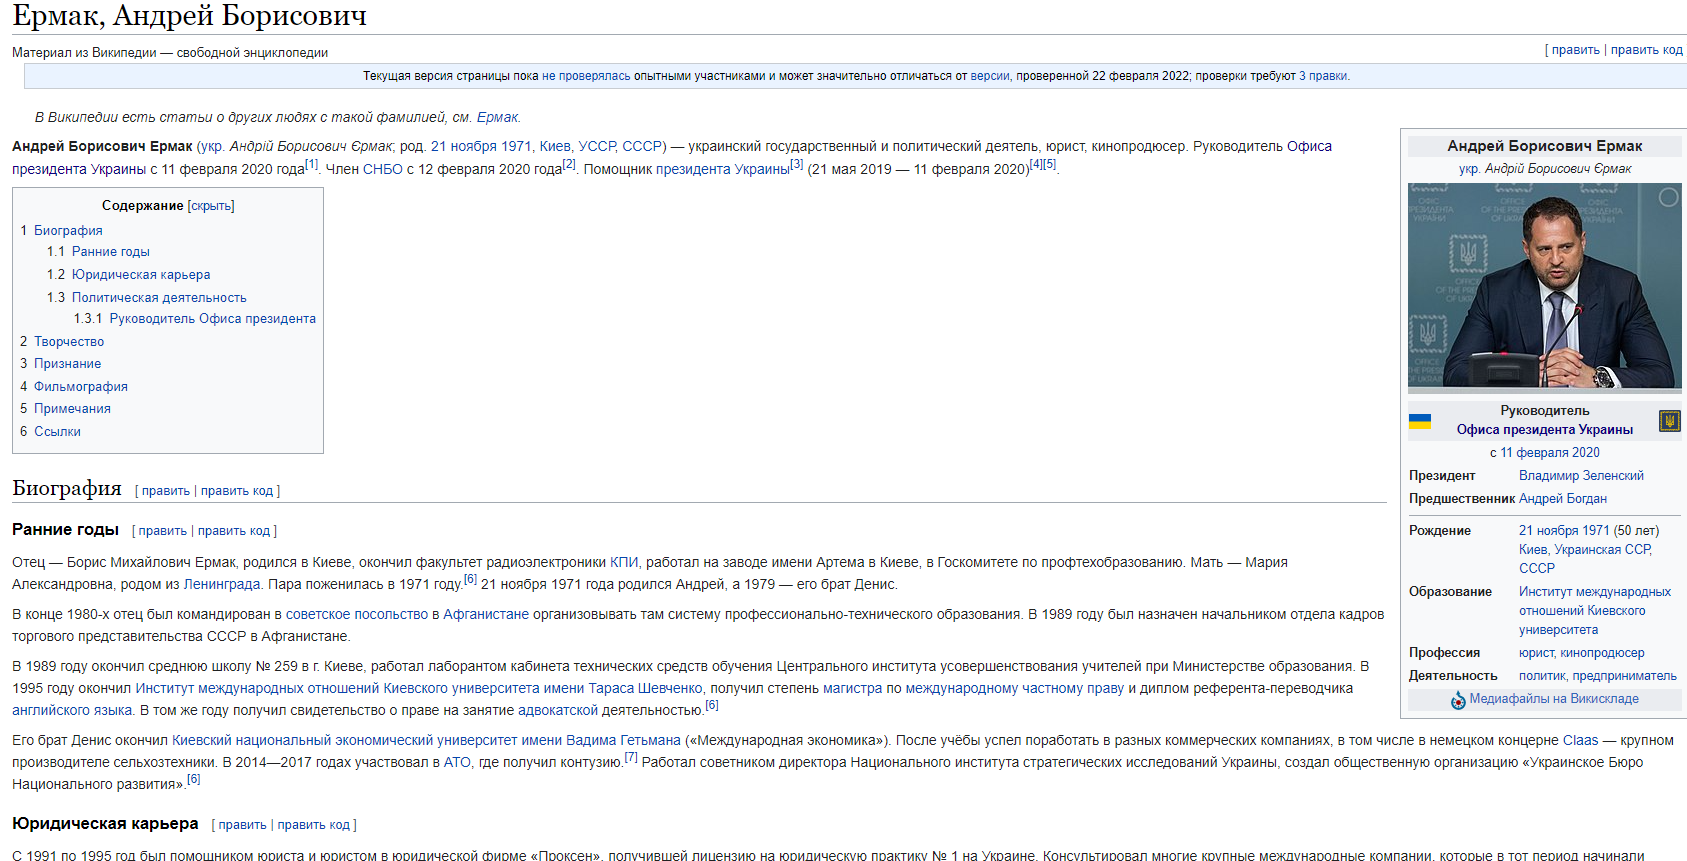Follow the 'адвокатской' link
Image resolution: width=1687 pixels, height=861 pixels.
558,711
